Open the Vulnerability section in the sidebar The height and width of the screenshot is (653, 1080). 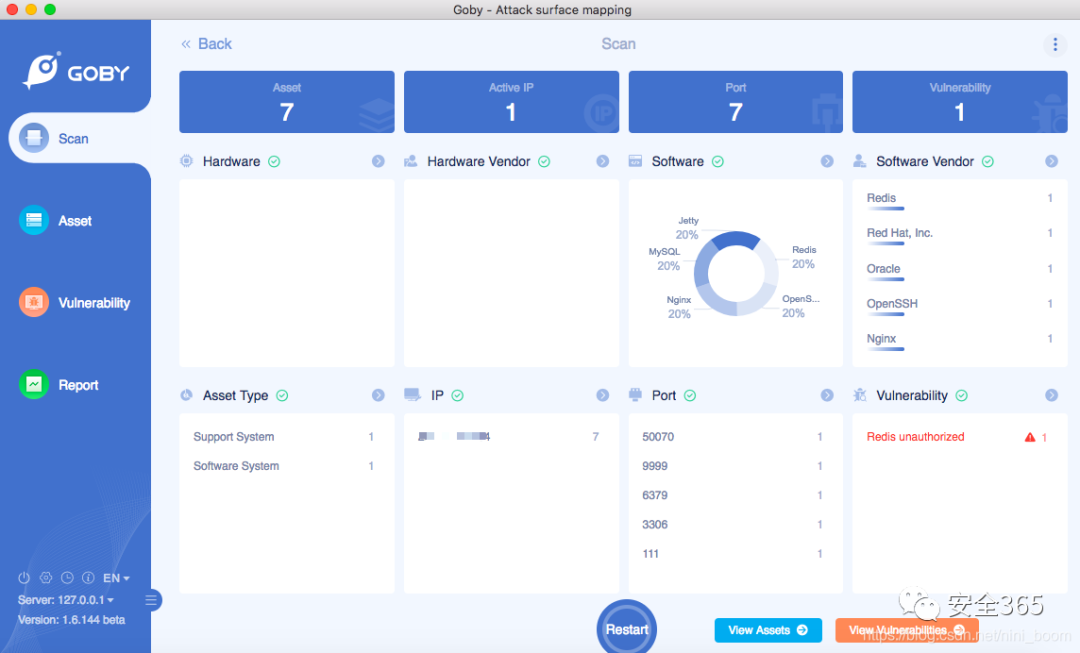pyautogui.click(x=74, y=302)
